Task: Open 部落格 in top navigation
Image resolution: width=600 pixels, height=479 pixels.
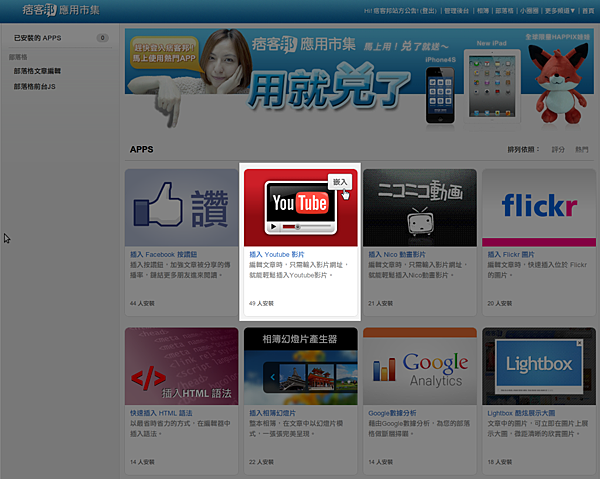Action: [504, 11]
